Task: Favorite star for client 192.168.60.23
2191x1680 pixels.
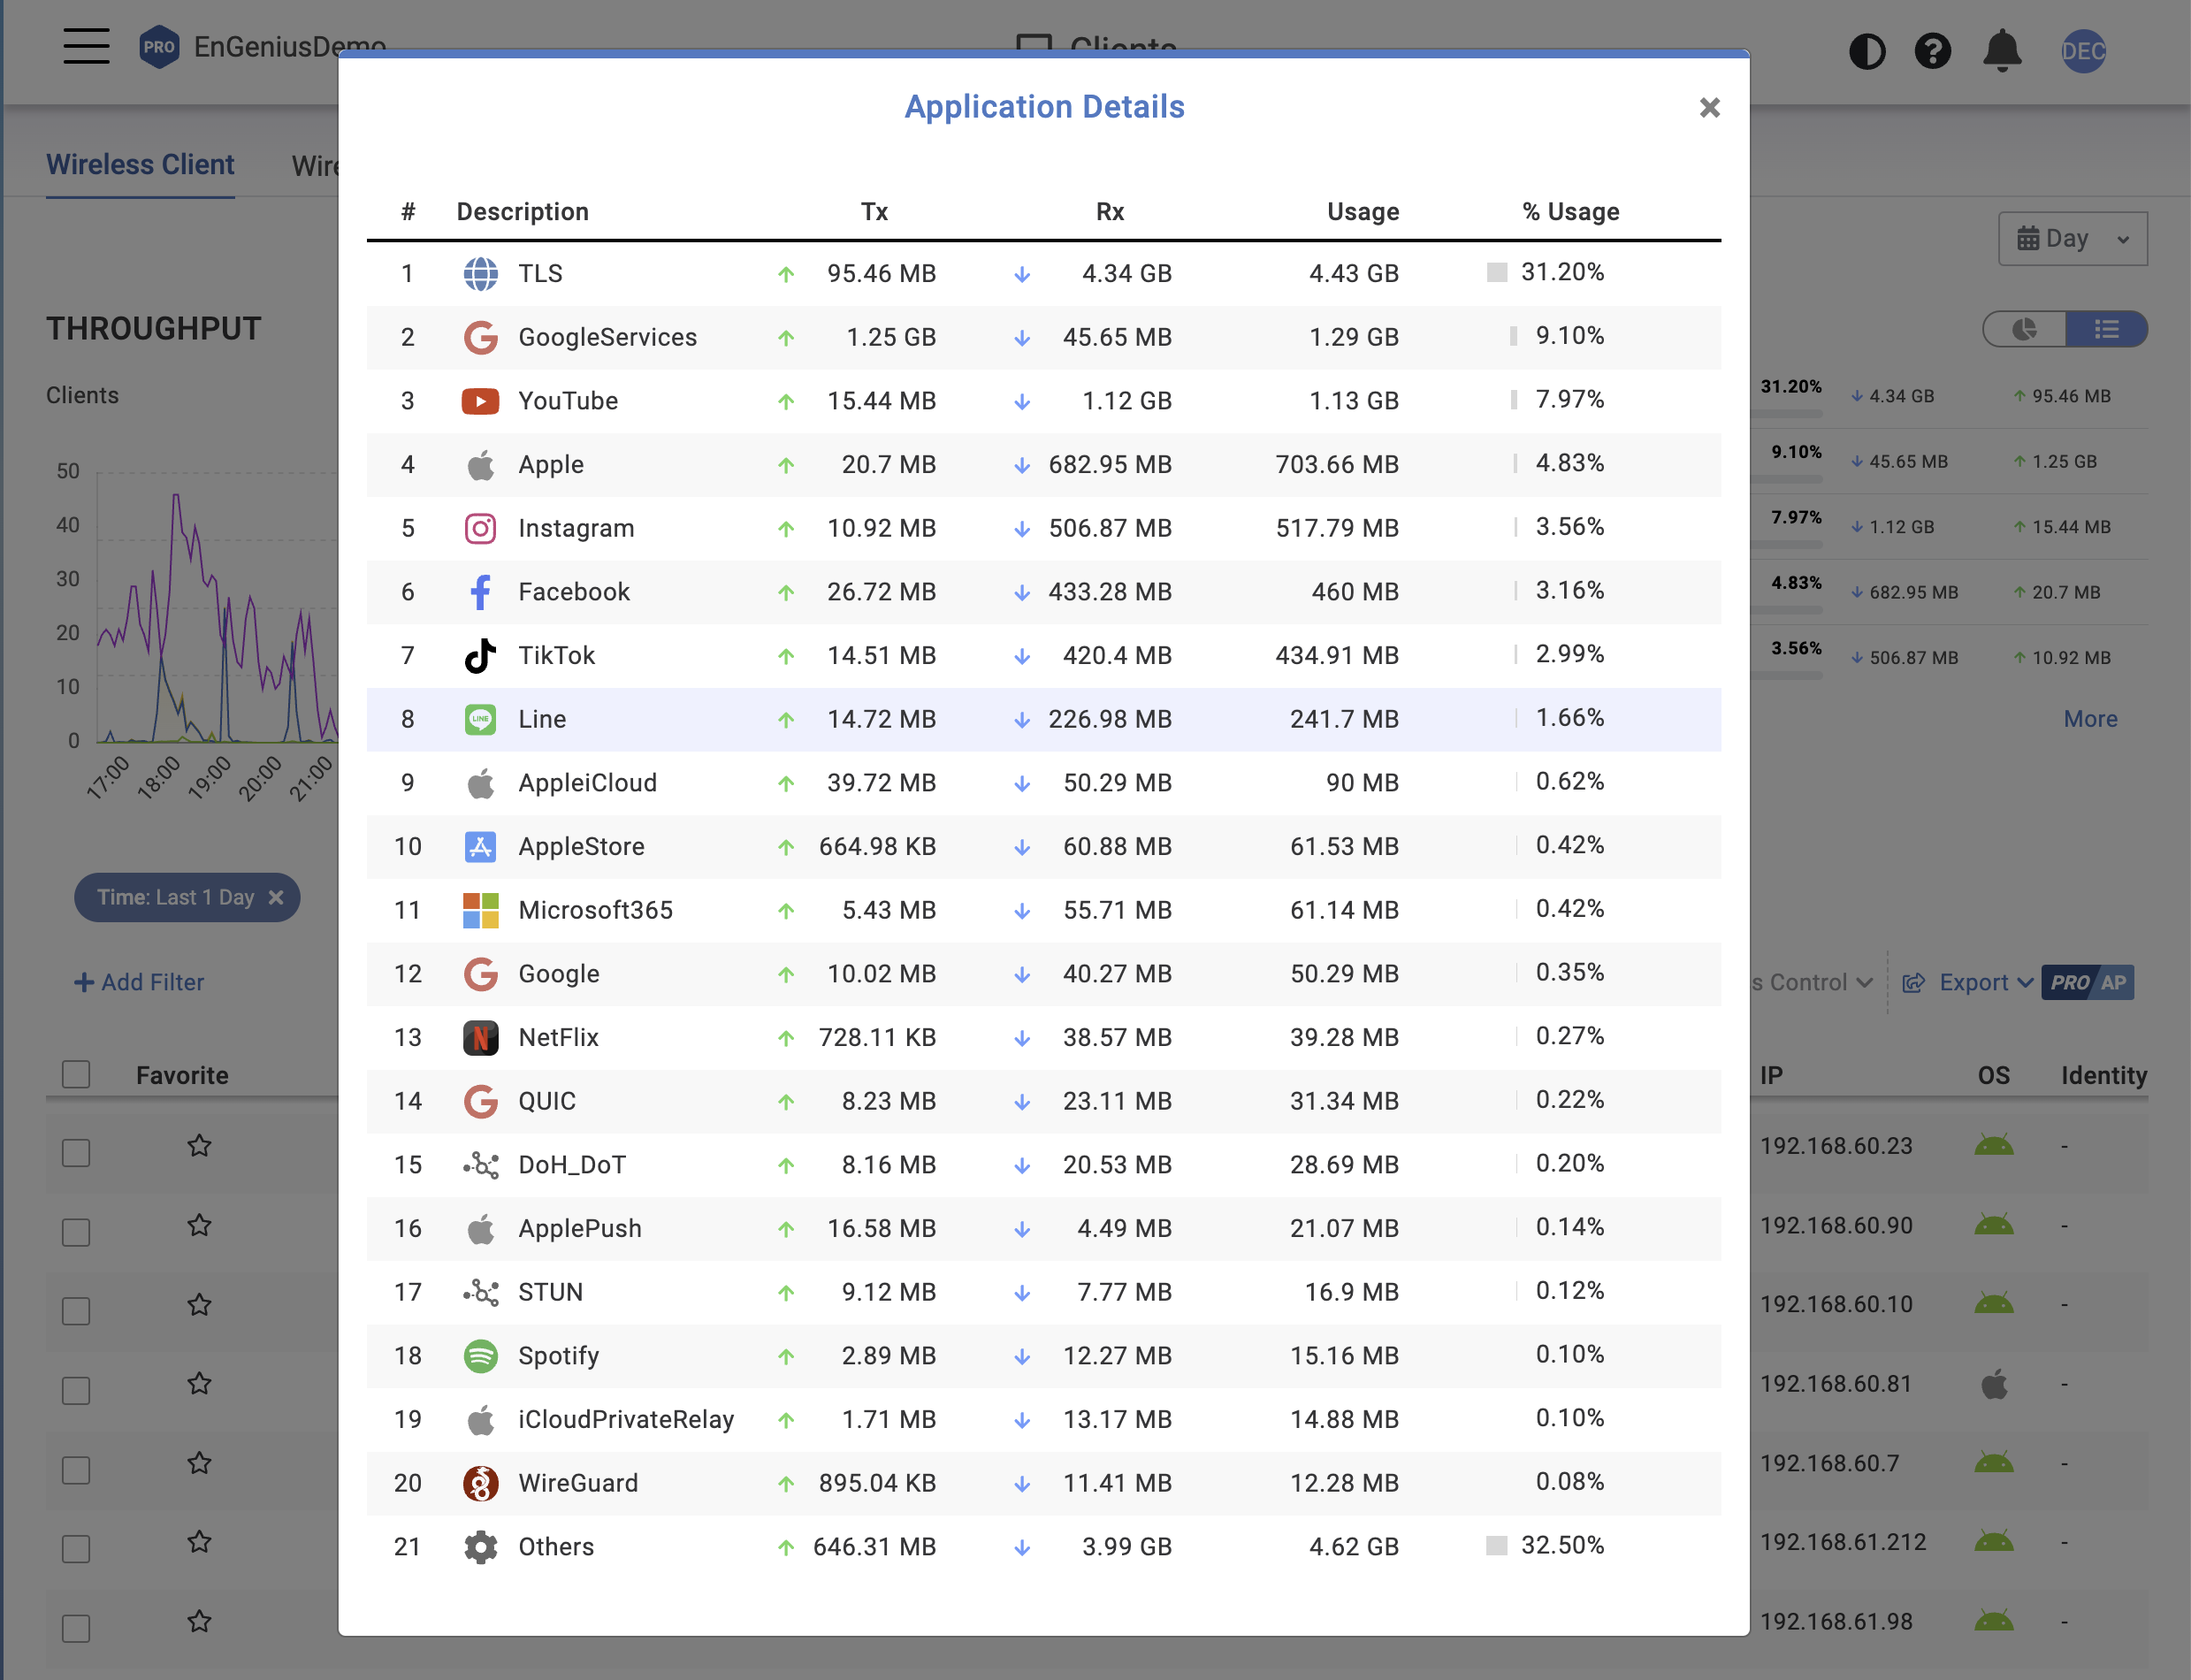Action: 200,1145
